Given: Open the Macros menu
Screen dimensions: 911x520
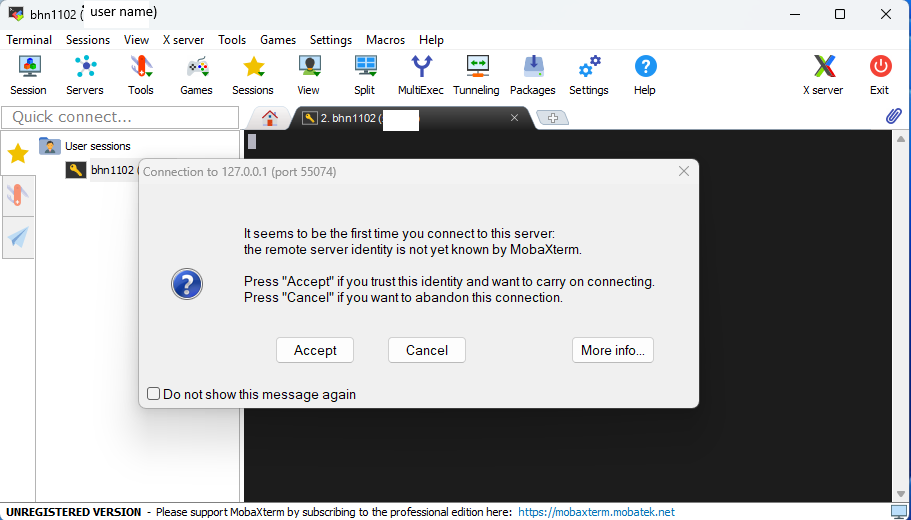Looking at the screenshot, I should (385, 40).
